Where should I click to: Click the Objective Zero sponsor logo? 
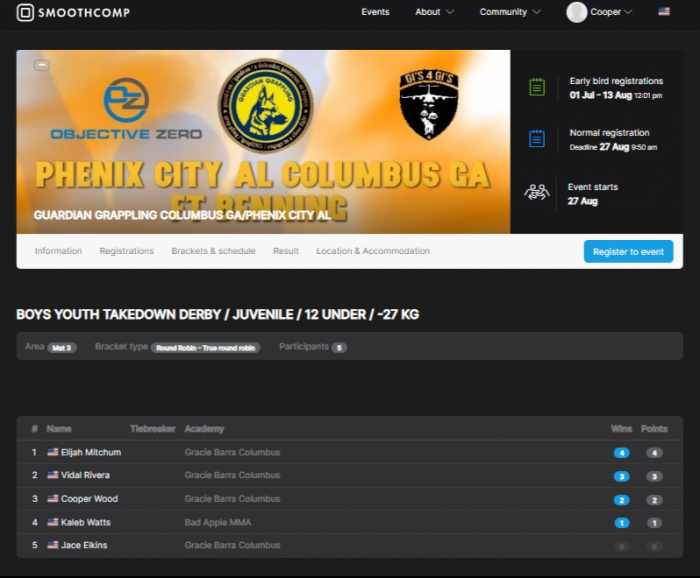126,110
